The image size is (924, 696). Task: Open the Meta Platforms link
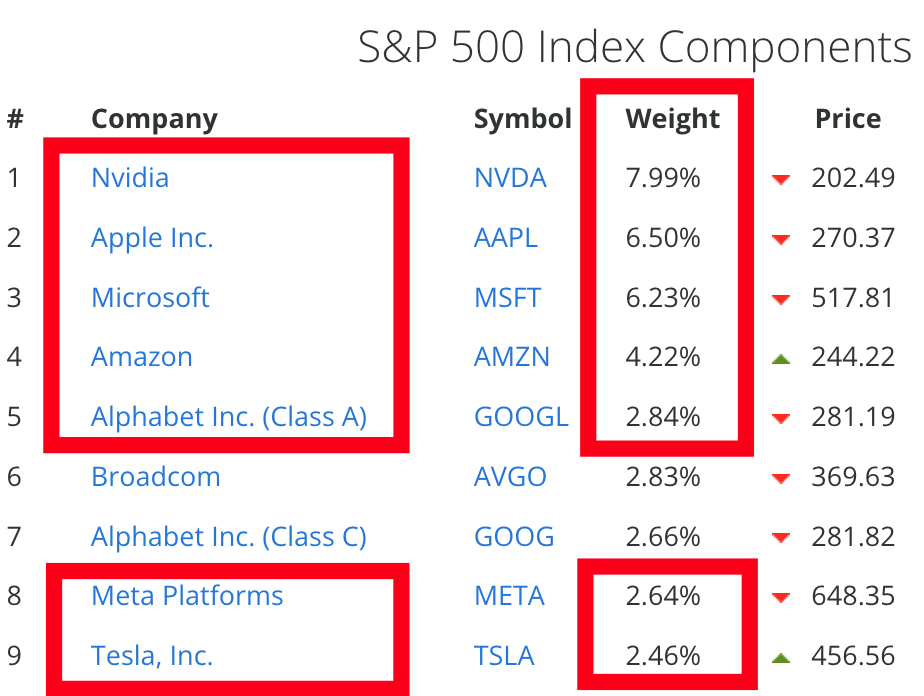(187, 596)
